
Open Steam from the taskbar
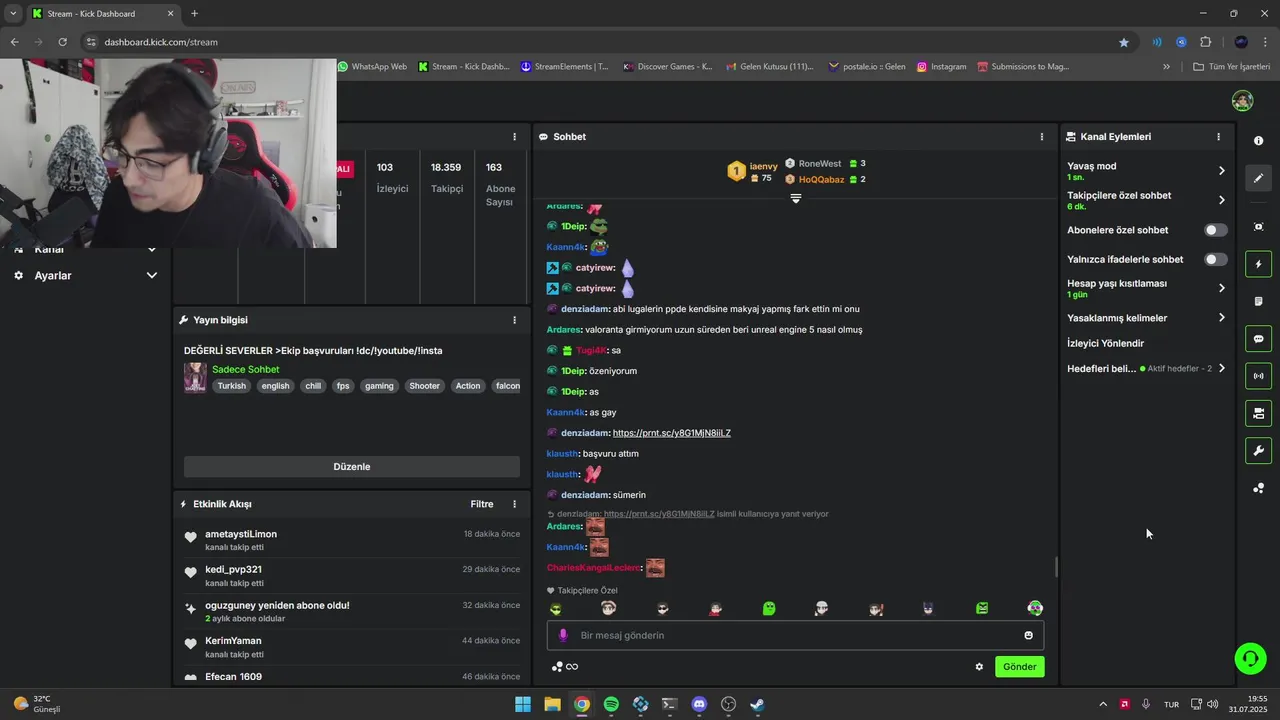(x=757, y=704)
